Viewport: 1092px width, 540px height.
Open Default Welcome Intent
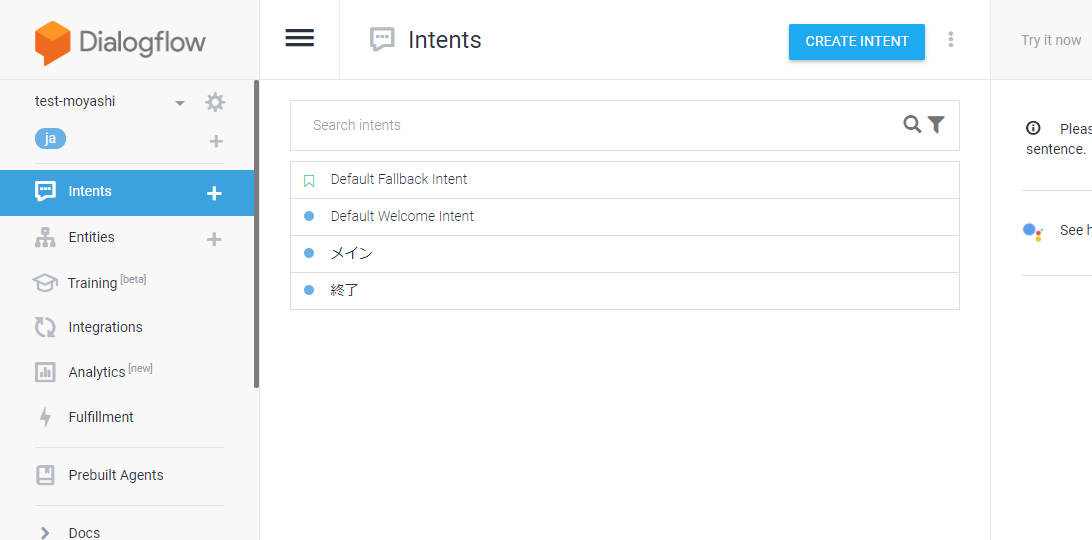(x=625, y=217)
